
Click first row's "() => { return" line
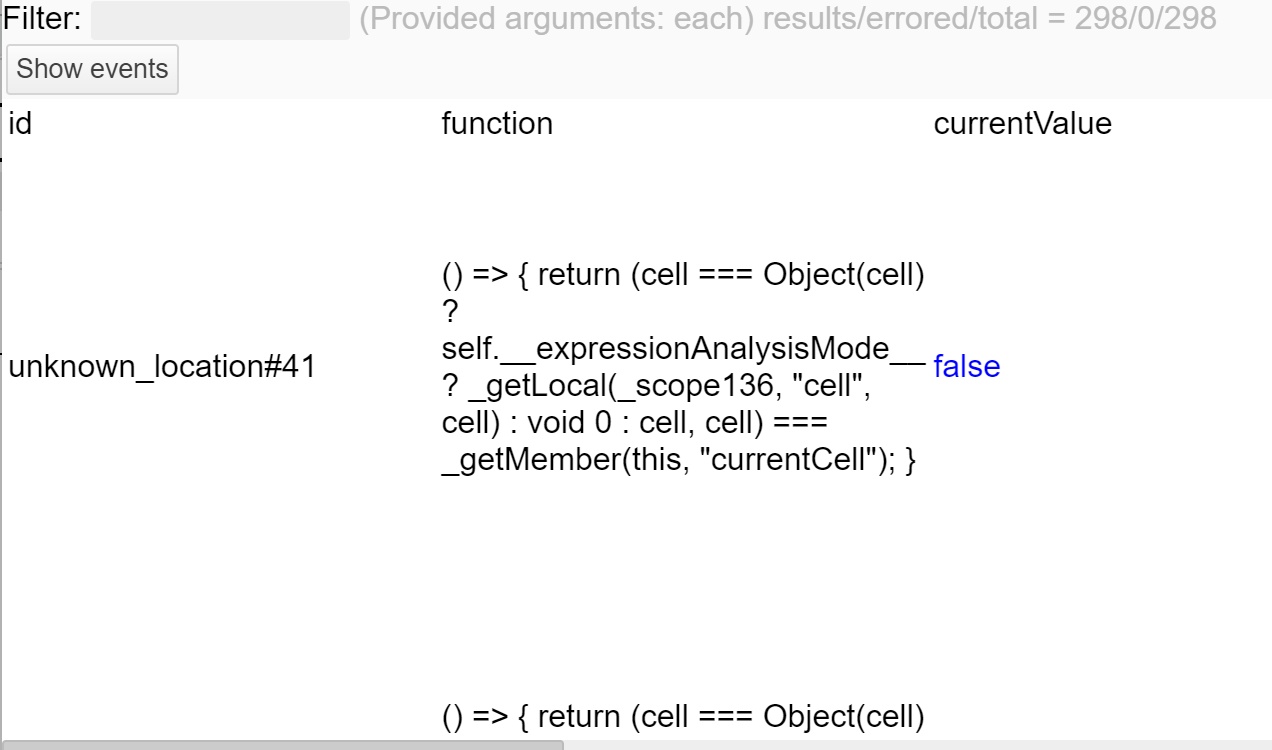(x=682, y=275)
